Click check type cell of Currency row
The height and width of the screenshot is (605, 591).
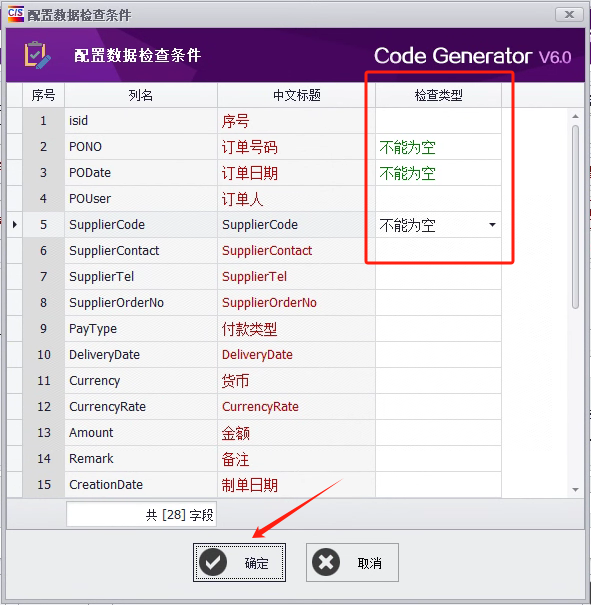(x=438, y=381)
